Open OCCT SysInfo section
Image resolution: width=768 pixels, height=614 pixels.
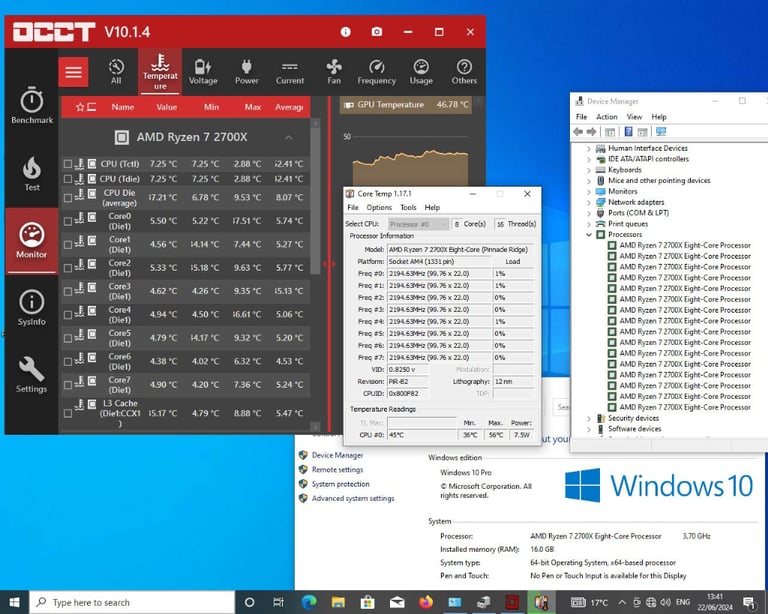tap(32, 307)
